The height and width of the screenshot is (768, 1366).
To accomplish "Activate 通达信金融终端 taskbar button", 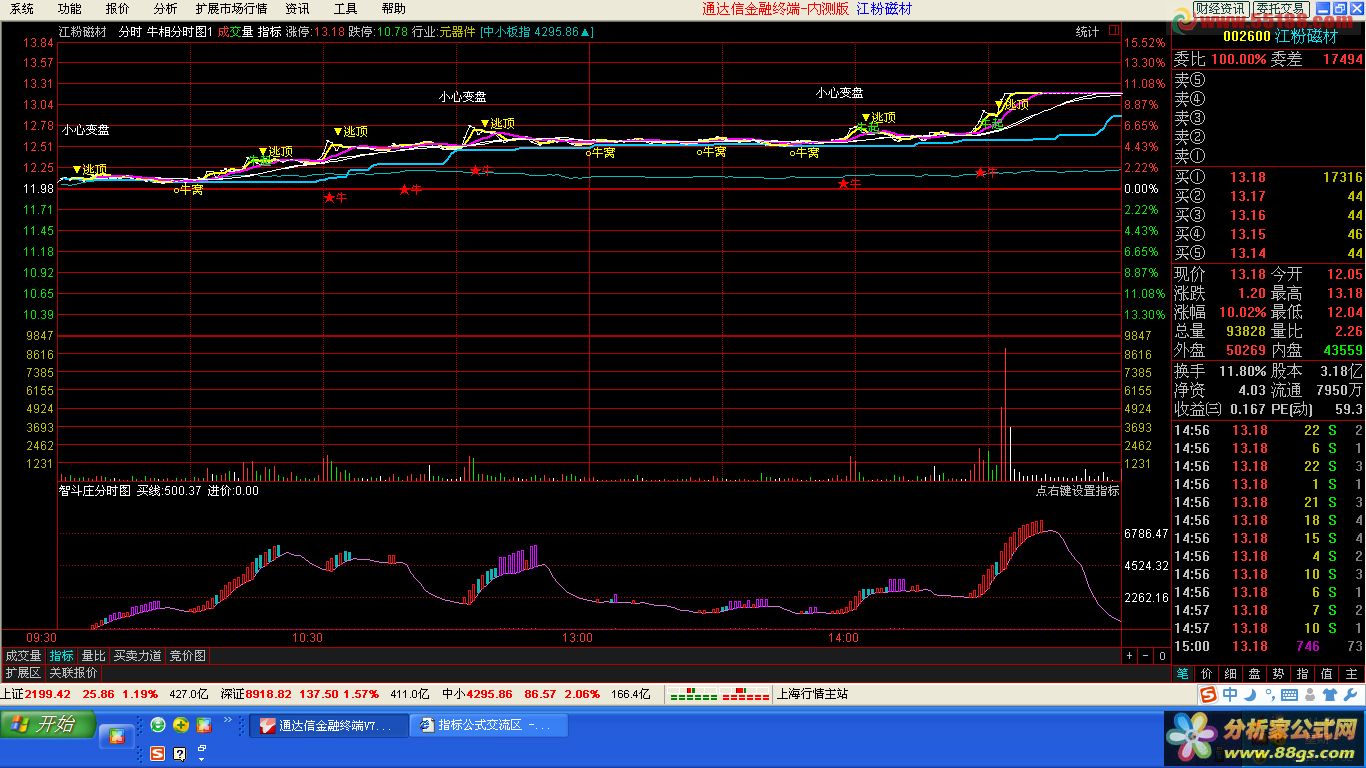I will pyautogui.click(x=329, y=725).
